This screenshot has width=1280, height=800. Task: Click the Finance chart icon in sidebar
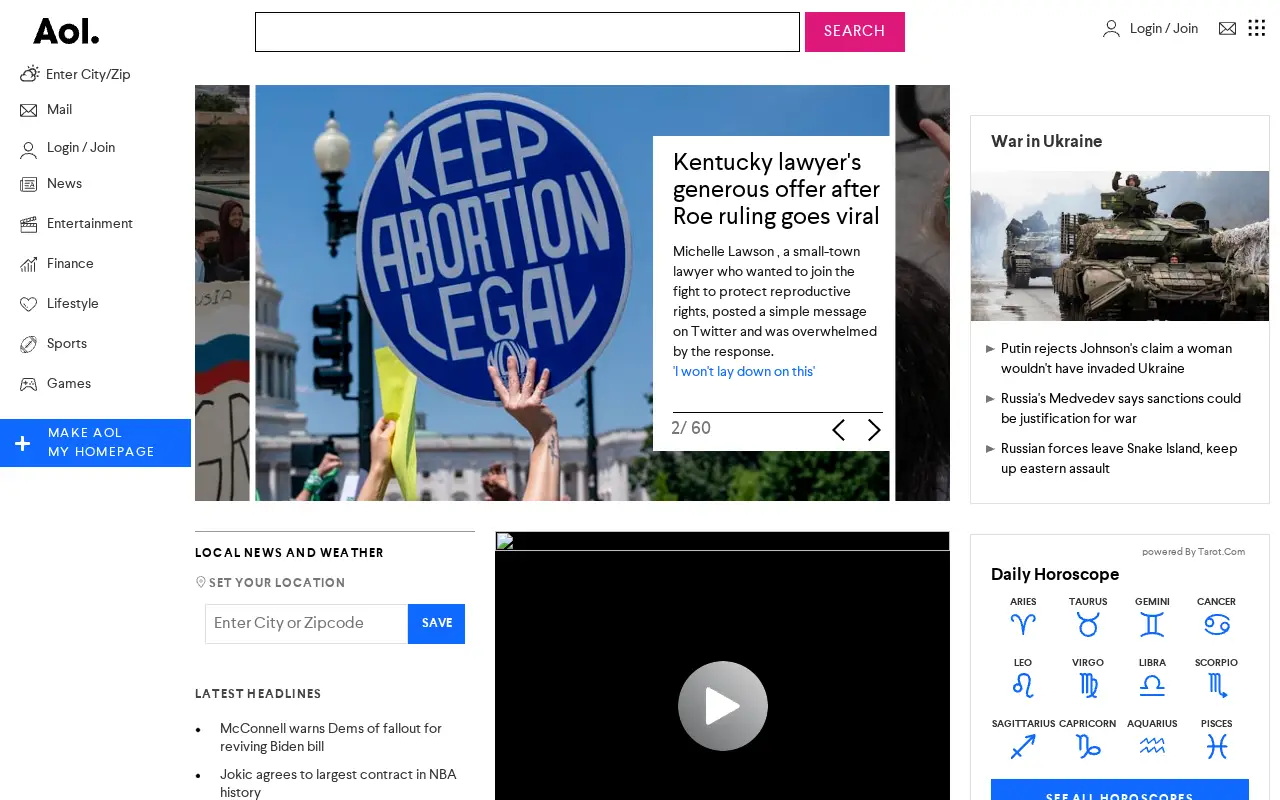[29, 264]
